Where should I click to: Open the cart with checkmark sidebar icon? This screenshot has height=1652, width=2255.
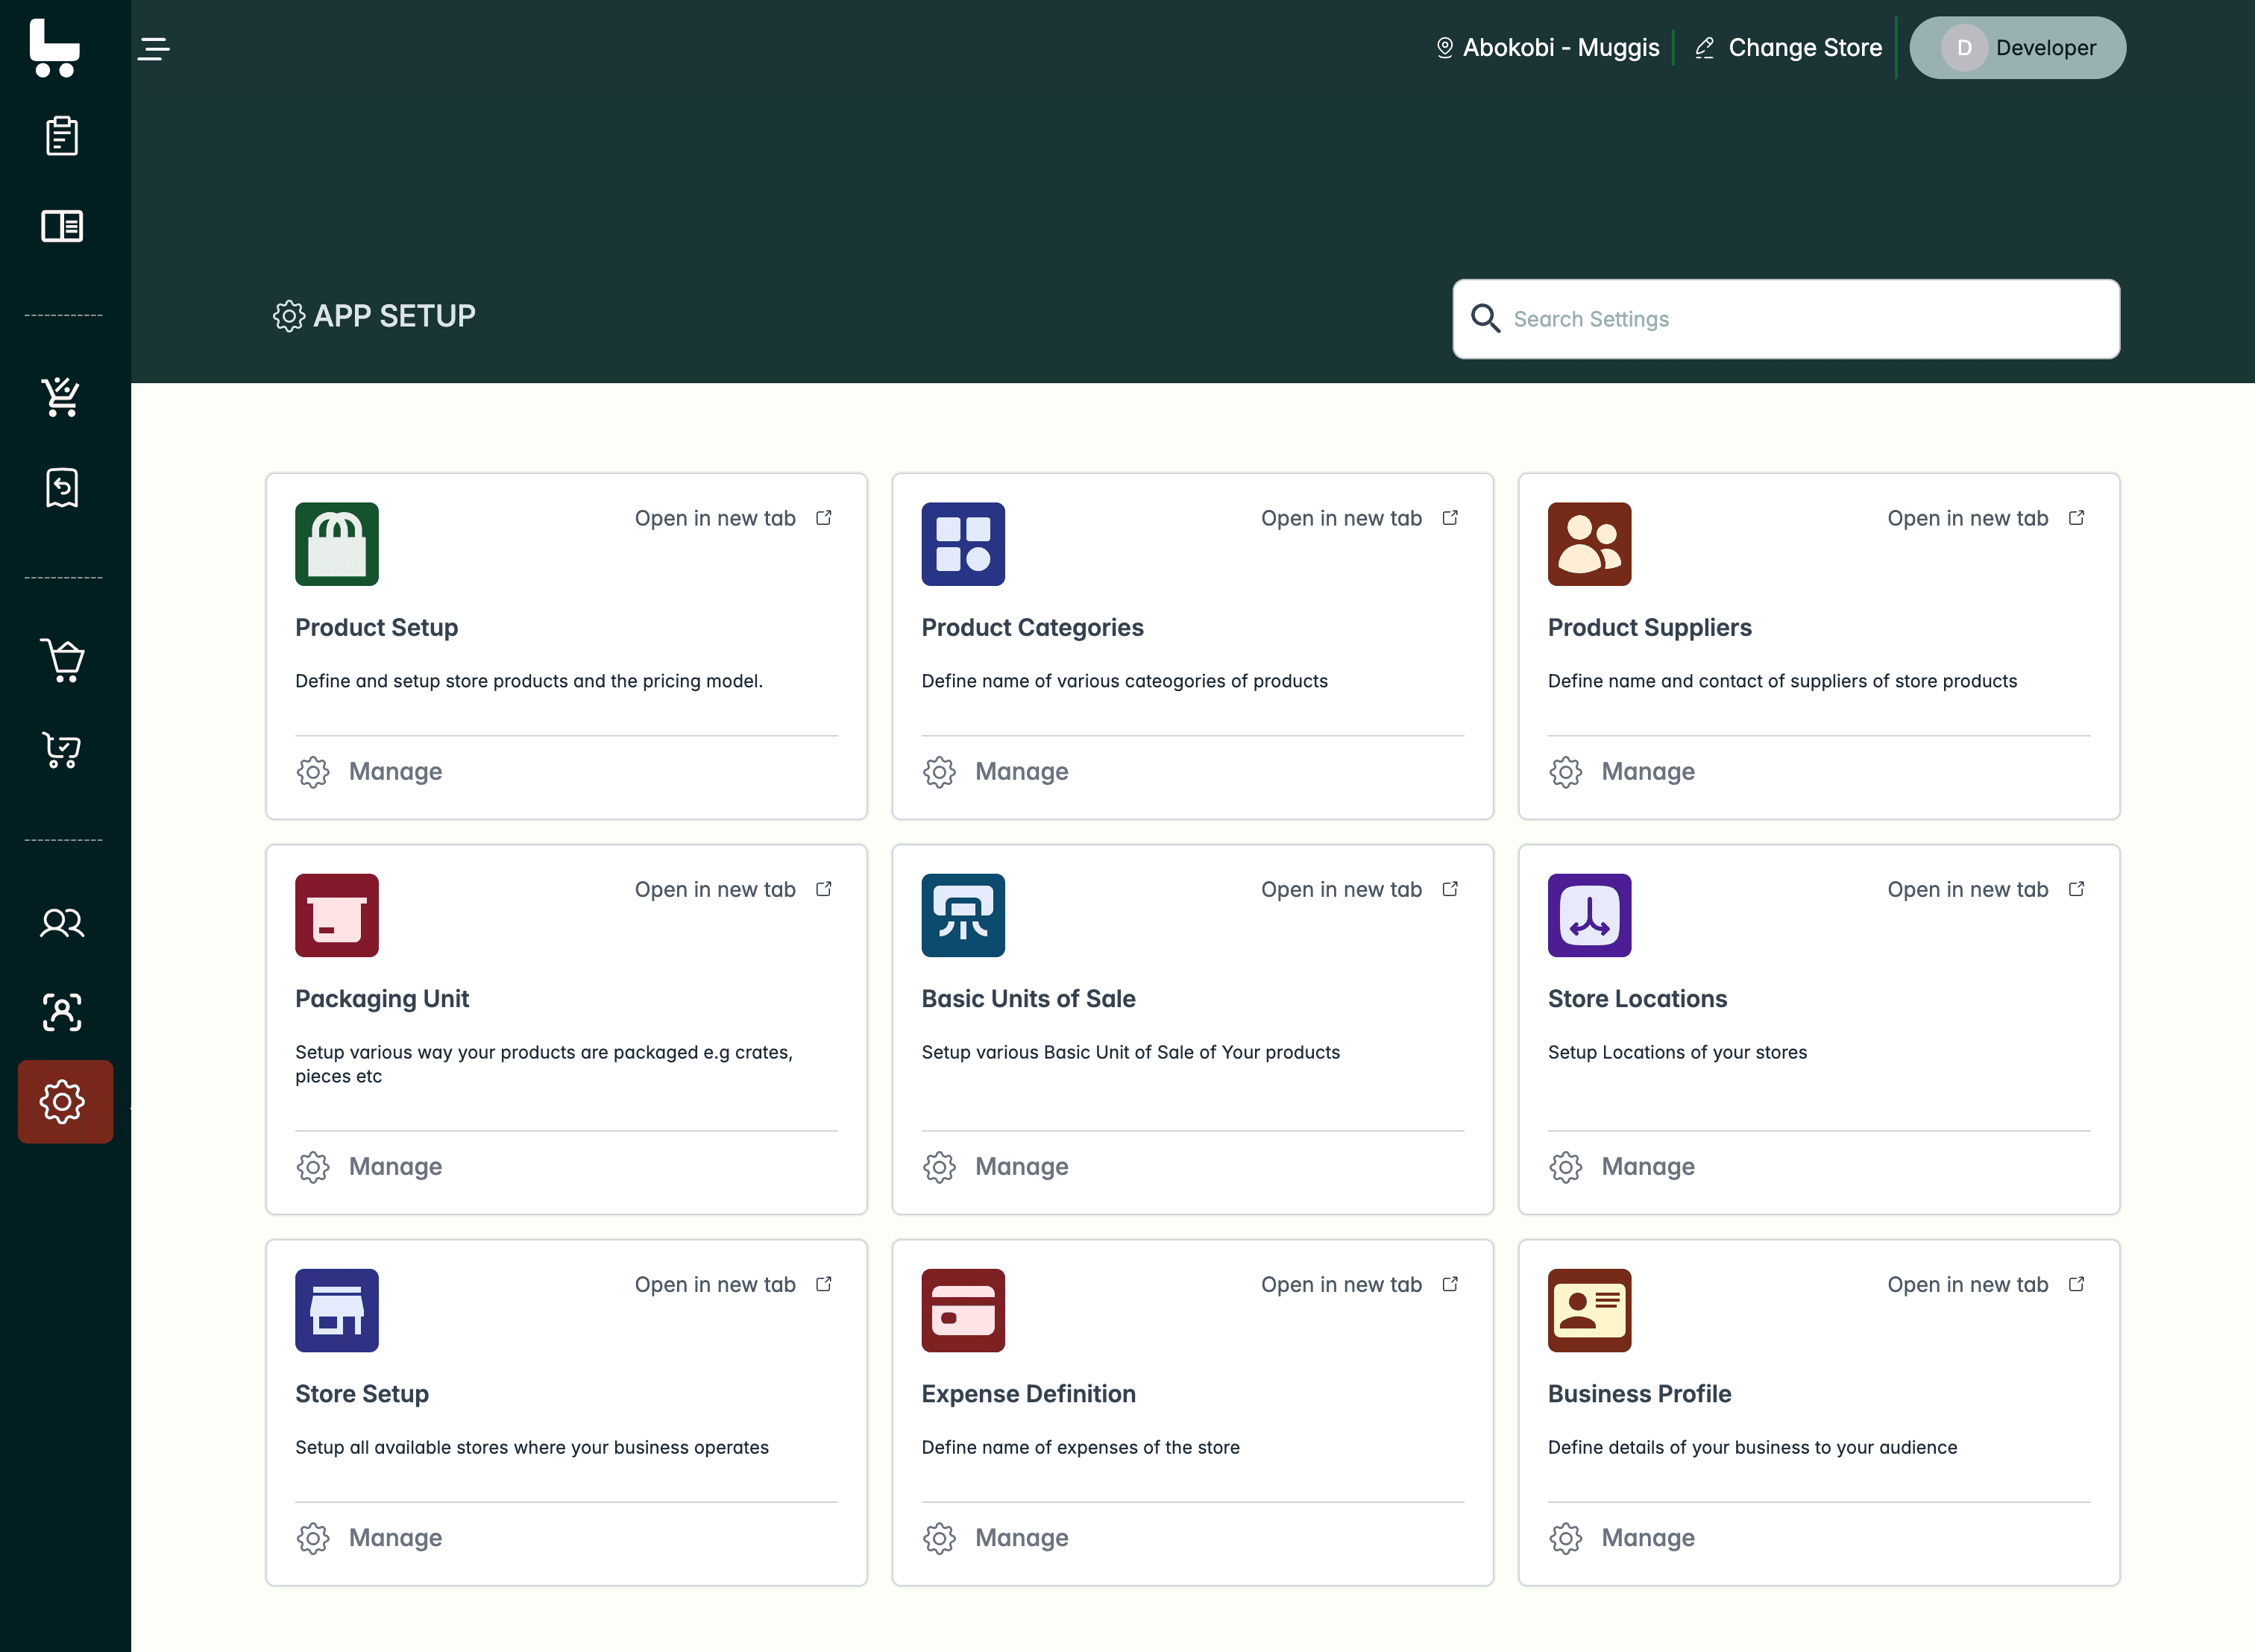coord(62,750)
